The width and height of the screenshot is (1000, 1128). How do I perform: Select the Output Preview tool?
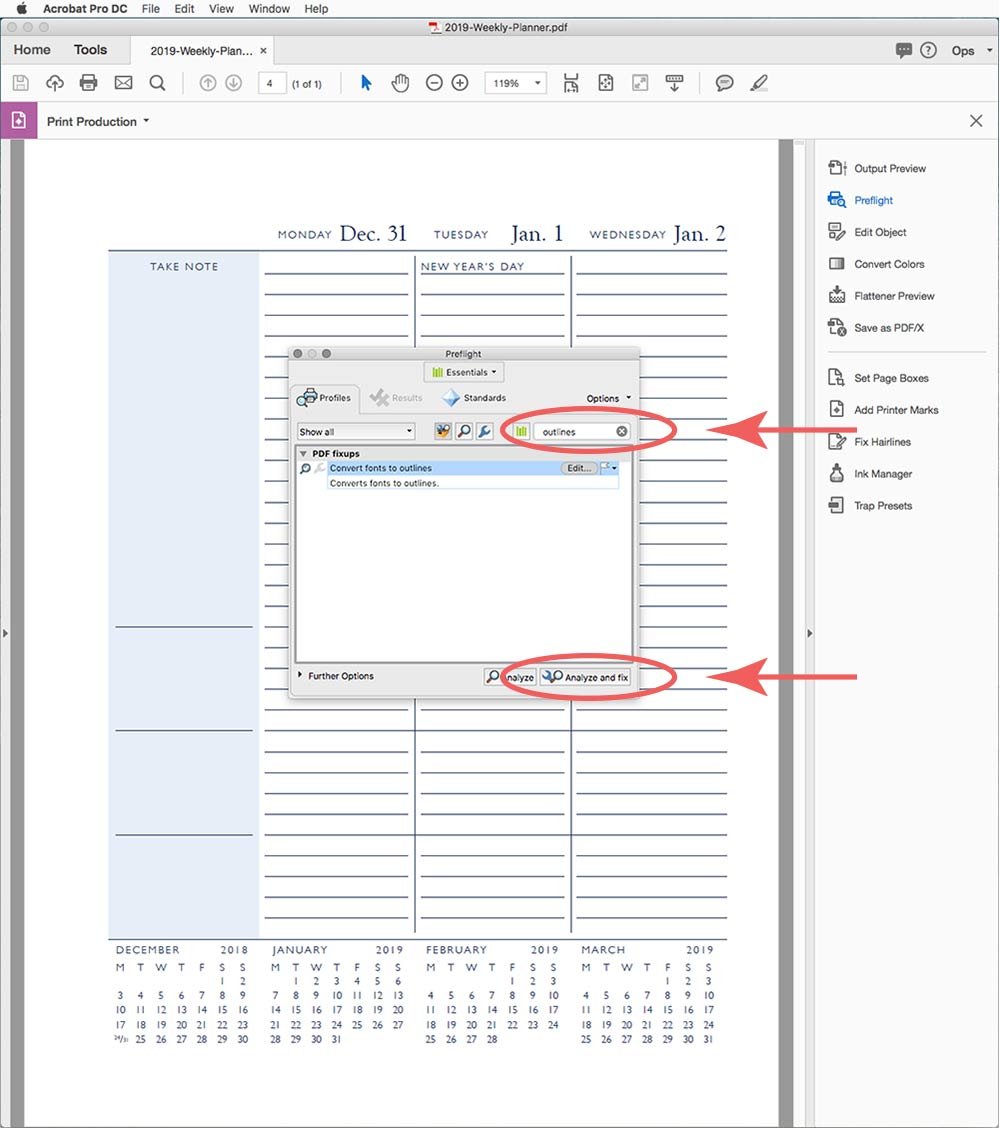(891, 168)
